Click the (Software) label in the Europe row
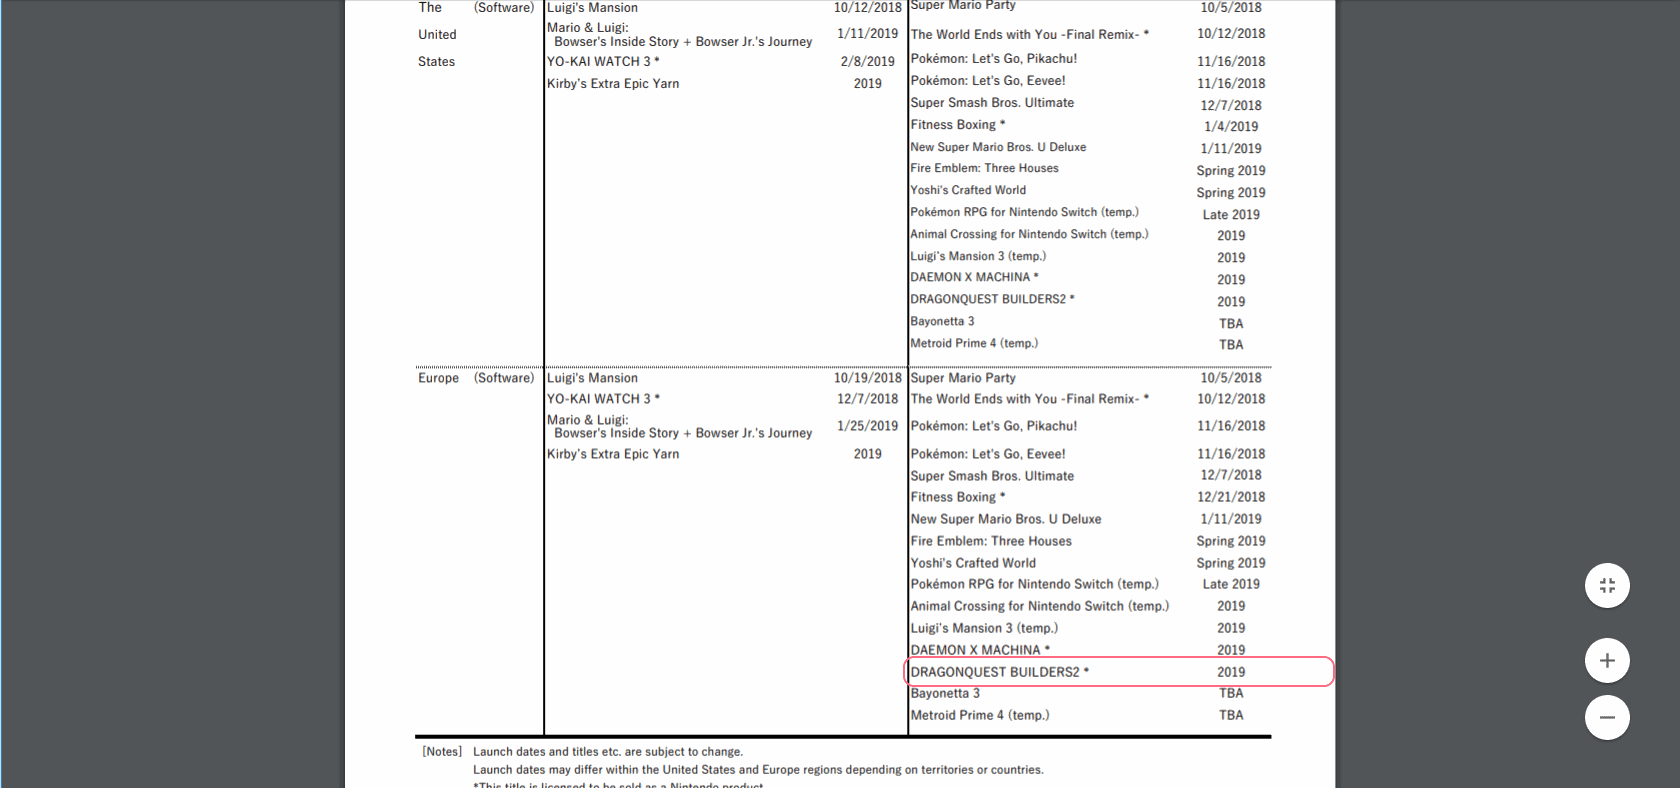 [504, 378]
